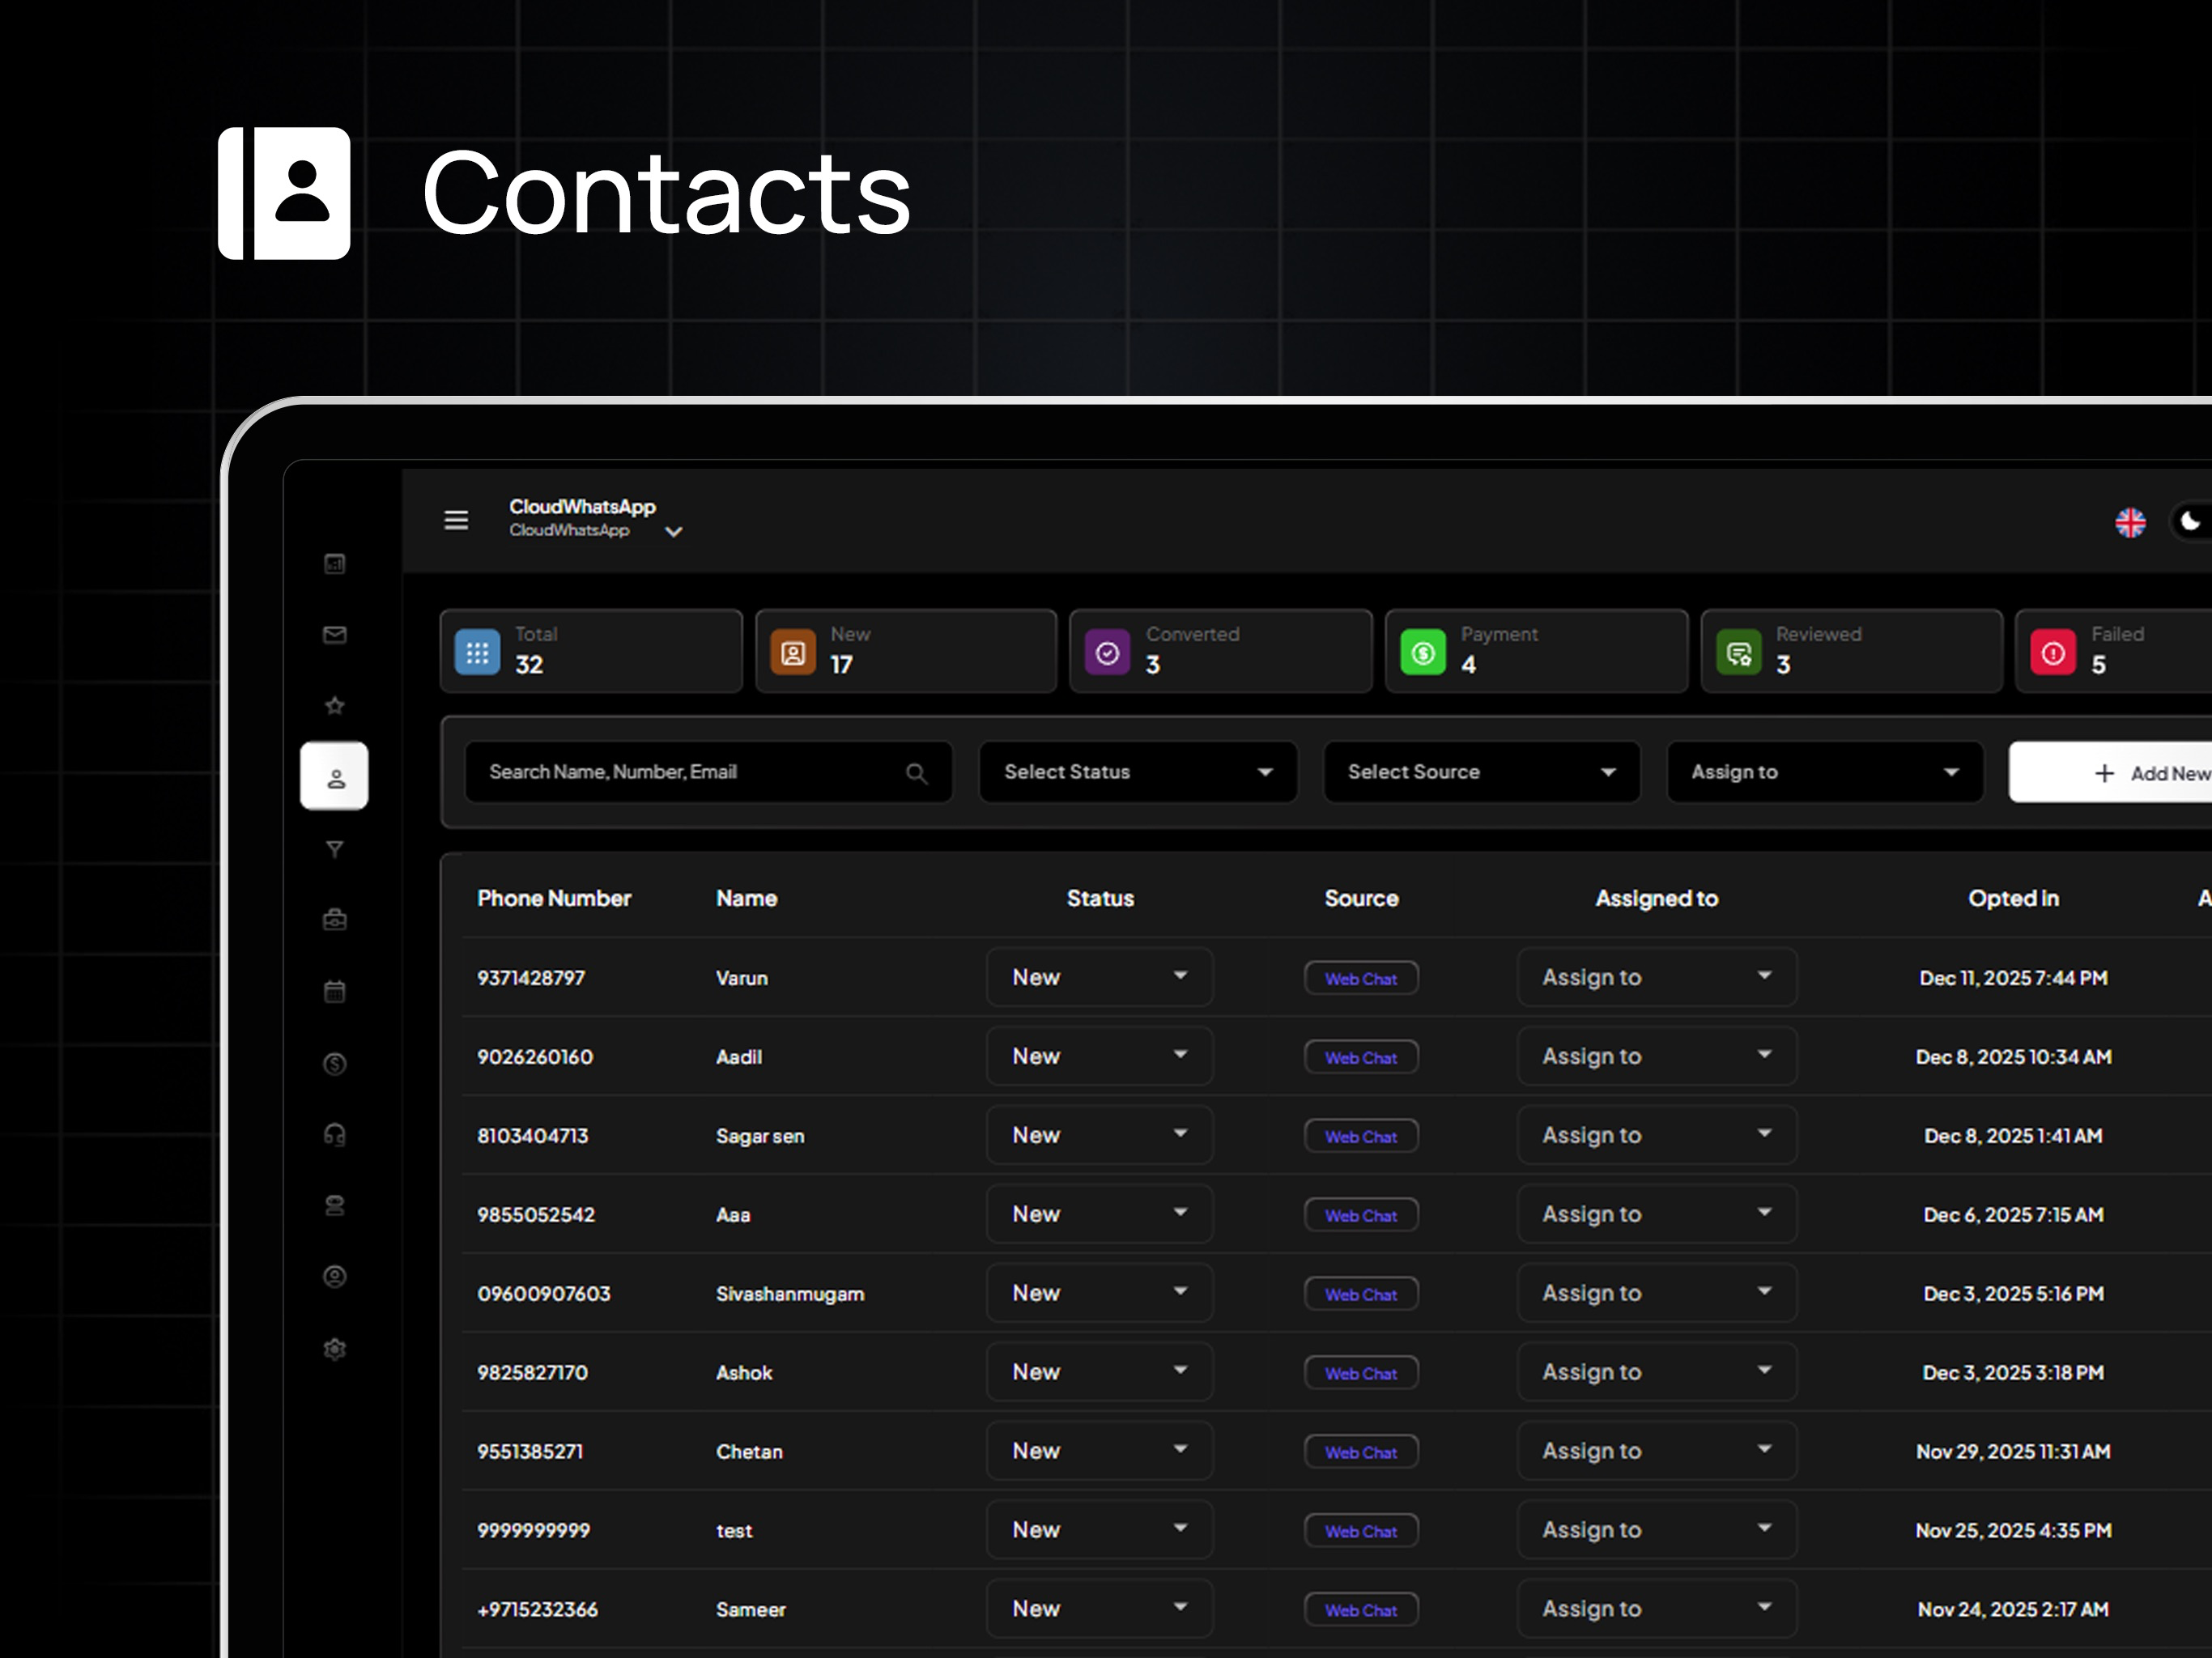Click the briefcase icon in the sidebar
The image size is (2212, 1658).
point(335,919)
